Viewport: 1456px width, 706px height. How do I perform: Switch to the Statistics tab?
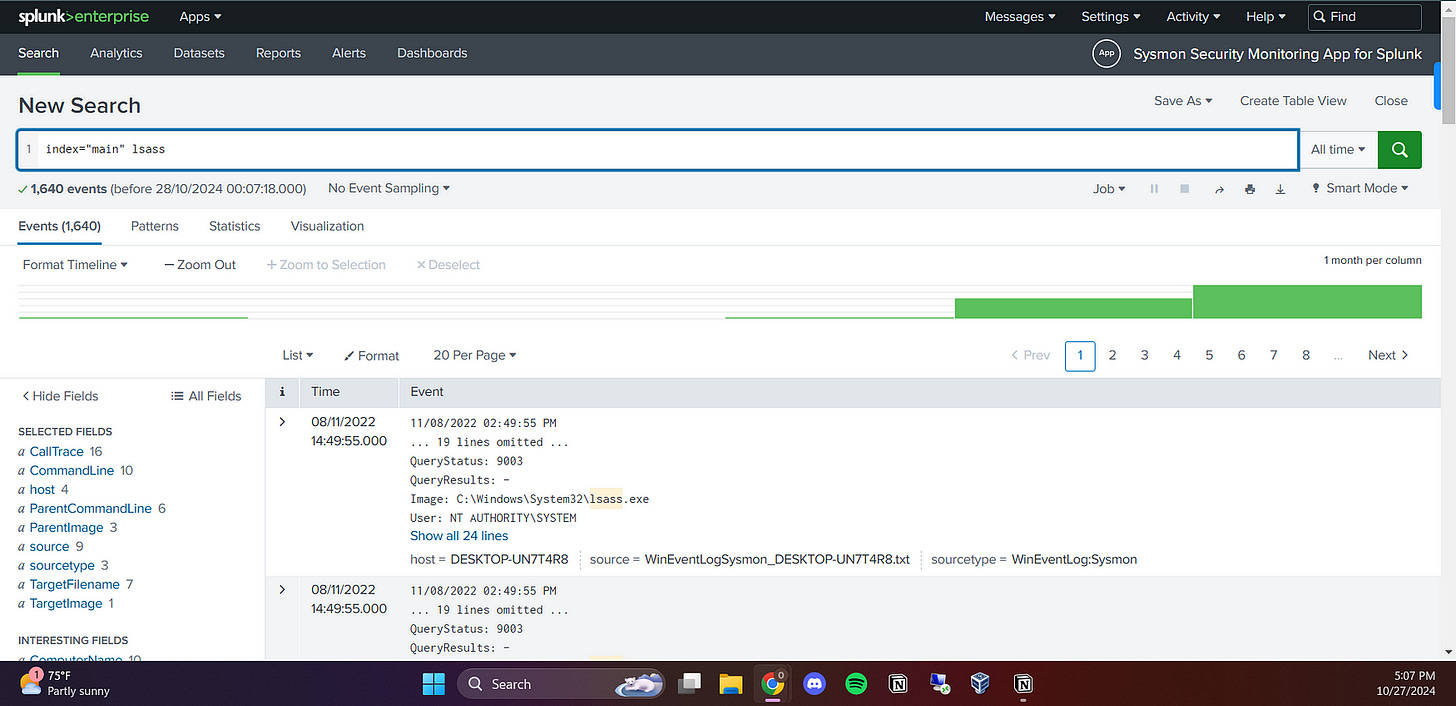[235, 226]
